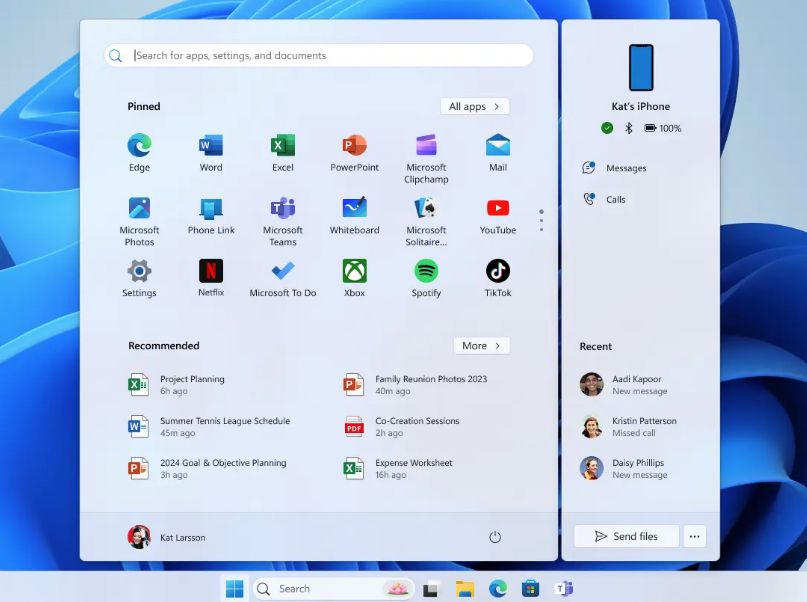807x602 pixels.
Task: View Kristin Patterson's missed call
Action: coord(628,427)
